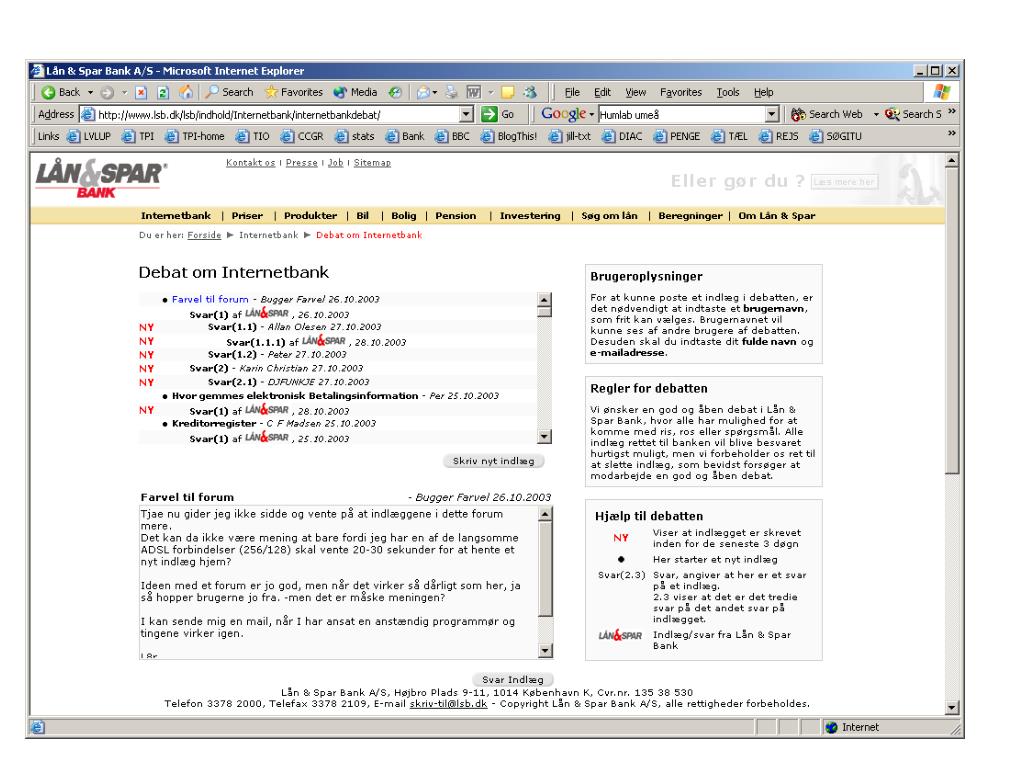Screen dimensions: 1024x768
Task: Click the Go button beside address bar
Action: [x=498, y=114]
